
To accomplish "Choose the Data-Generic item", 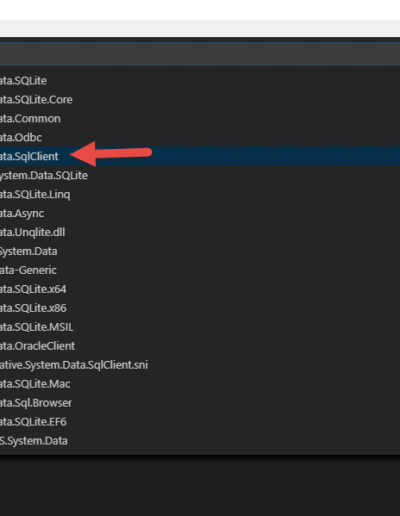I will click(x=200, y=270).
